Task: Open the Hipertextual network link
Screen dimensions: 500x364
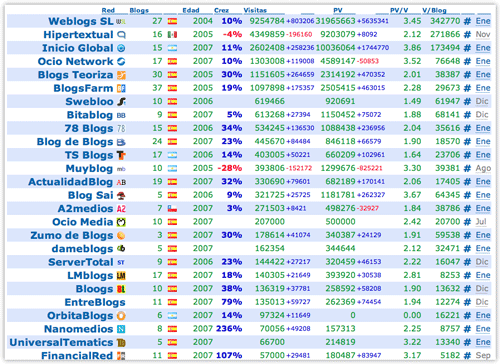Action: click(x=78, y=35)
